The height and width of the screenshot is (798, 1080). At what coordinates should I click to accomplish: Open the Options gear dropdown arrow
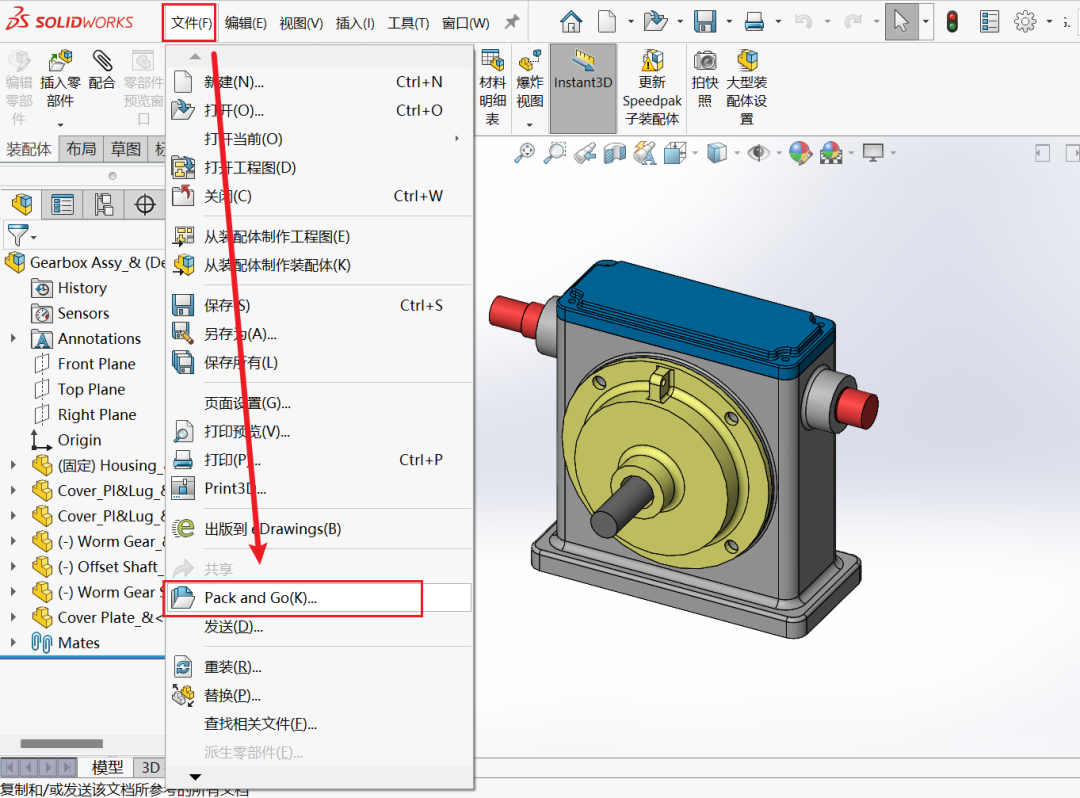coord(1049,22)
